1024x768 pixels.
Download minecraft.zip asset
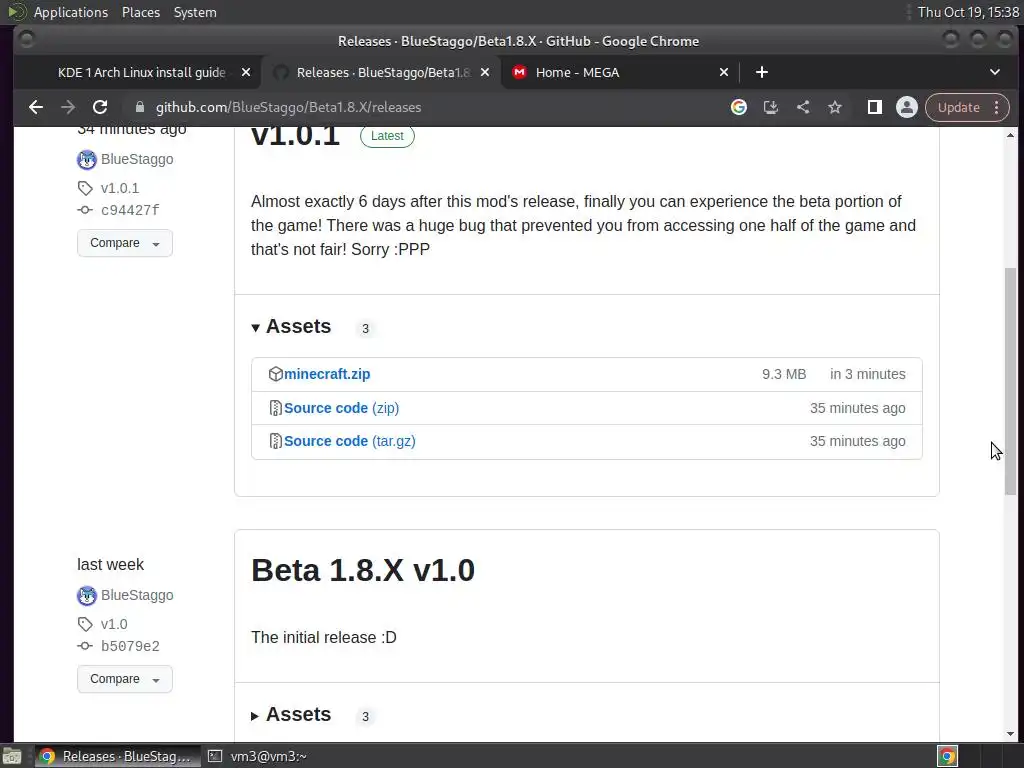[x=327, y=374]
